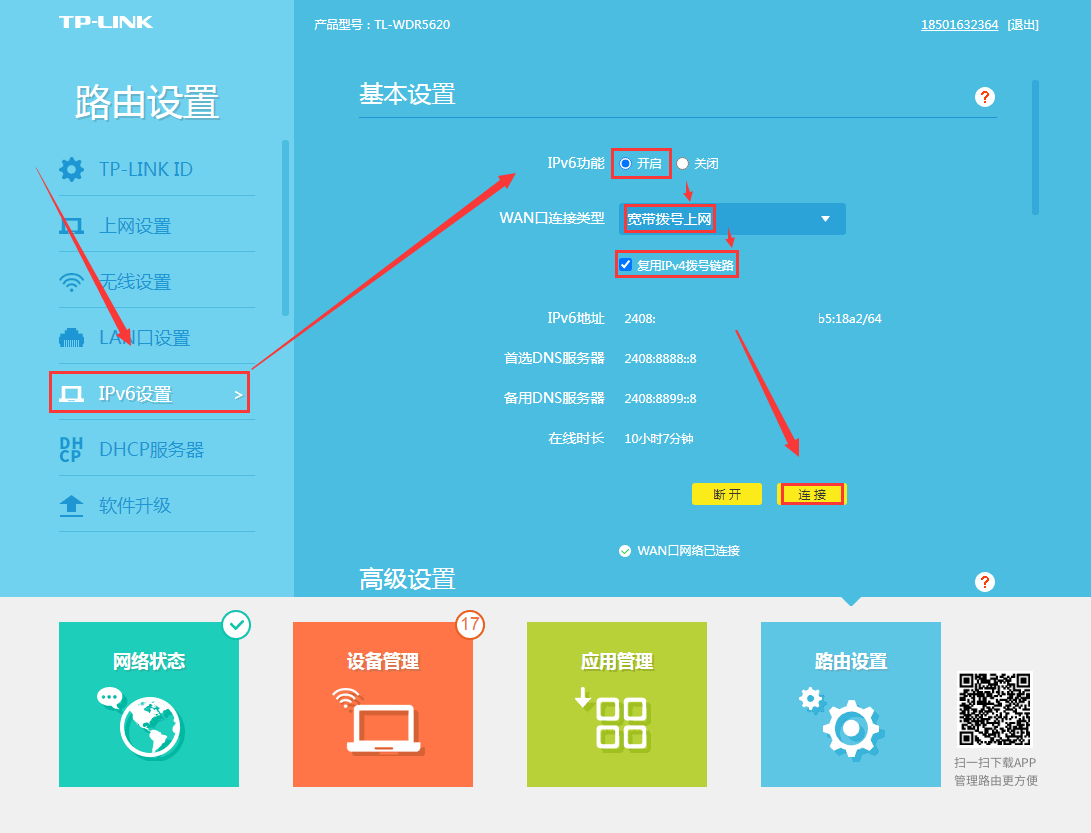Click the TP-LINK ID gear icon

point(71,169)
